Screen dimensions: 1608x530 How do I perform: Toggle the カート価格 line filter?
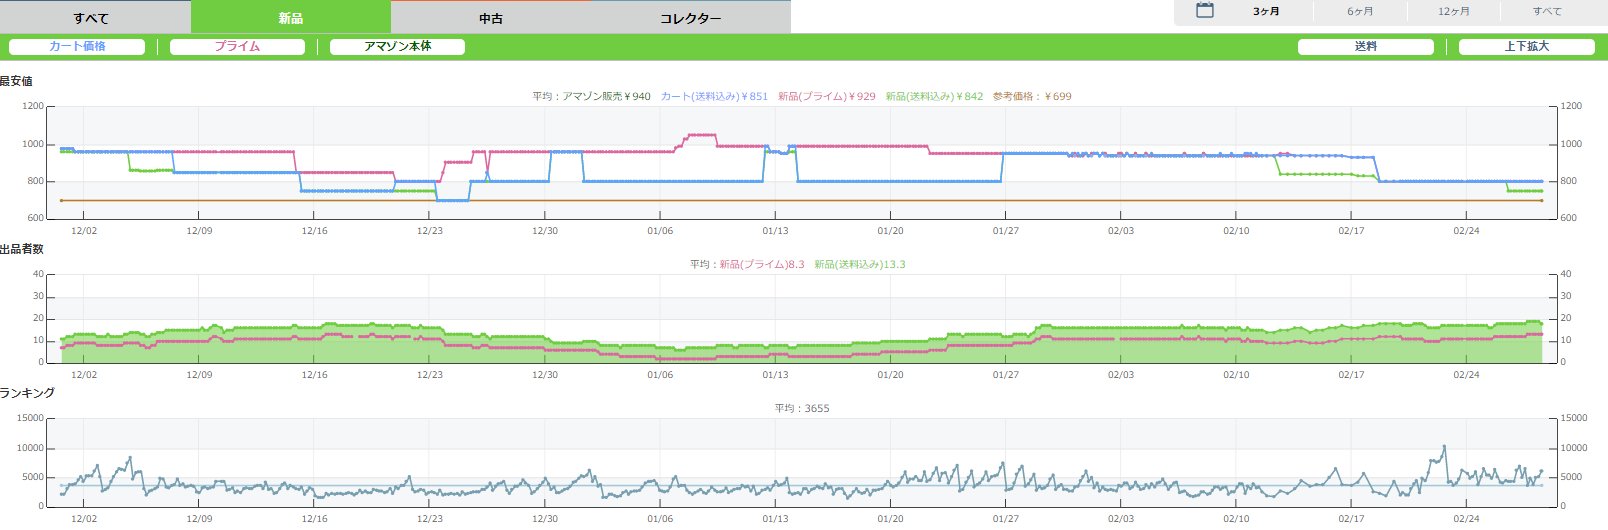pos(77,47)
